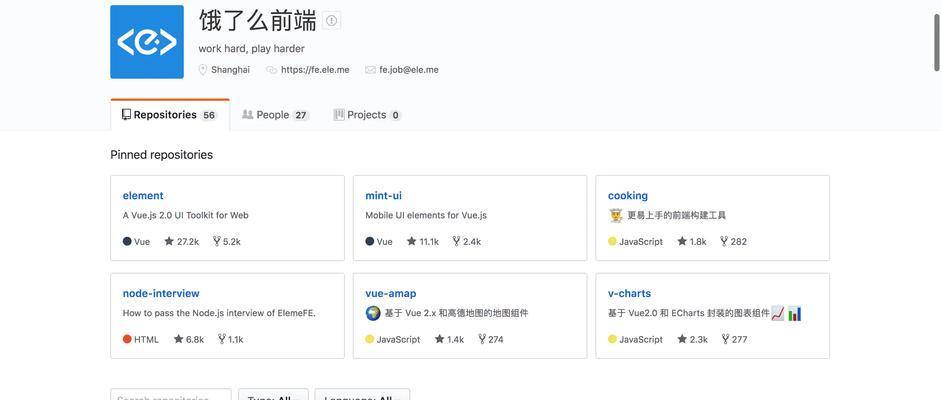Click the star icon on mint-ui card
Image resolution: width=941 pixels, height=400 pixels.
(x=411, y=241)
